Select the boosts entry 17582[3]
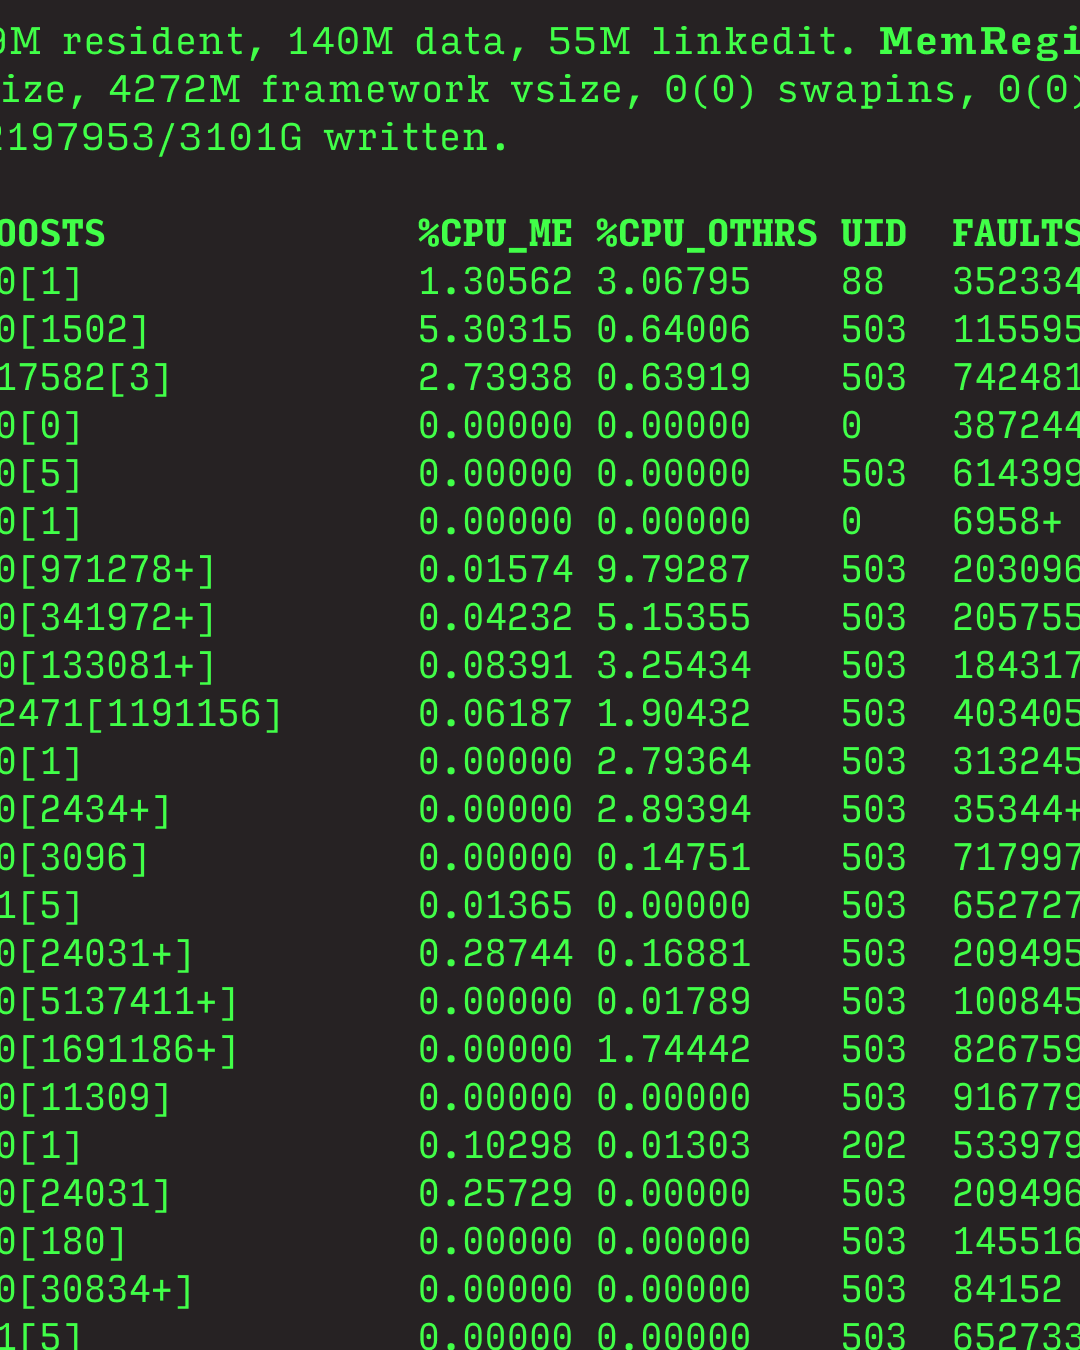The image size is (1080, 1350). tap(85, 378)
